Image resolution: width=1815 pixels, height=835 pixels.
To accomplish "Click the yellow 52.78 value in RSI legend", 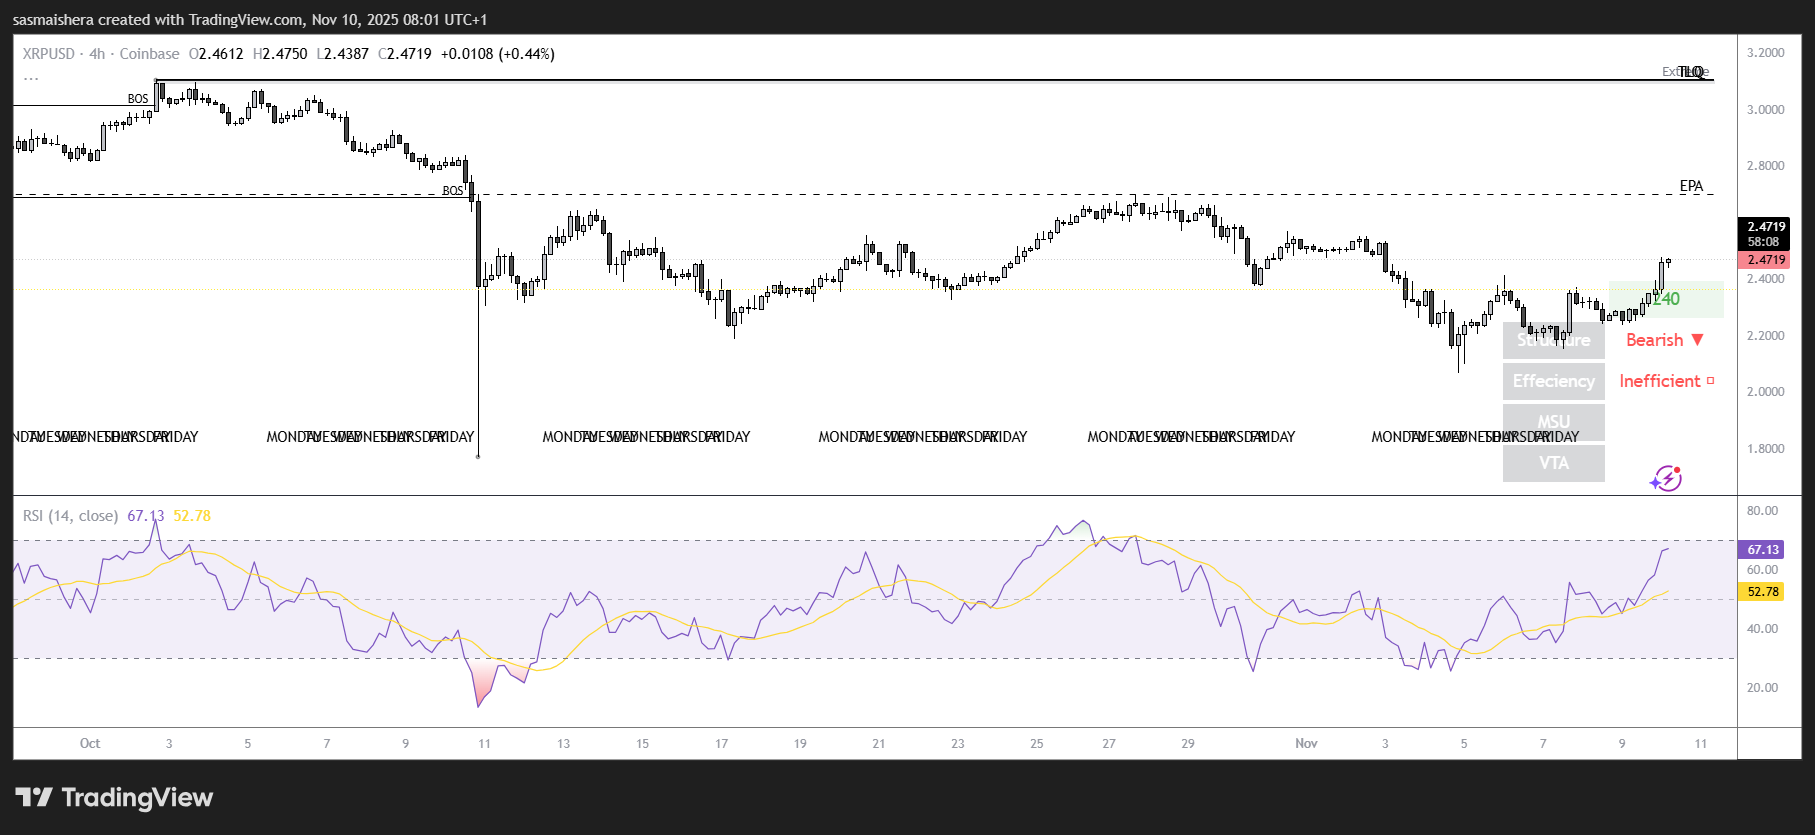I will tap(192, 516).
